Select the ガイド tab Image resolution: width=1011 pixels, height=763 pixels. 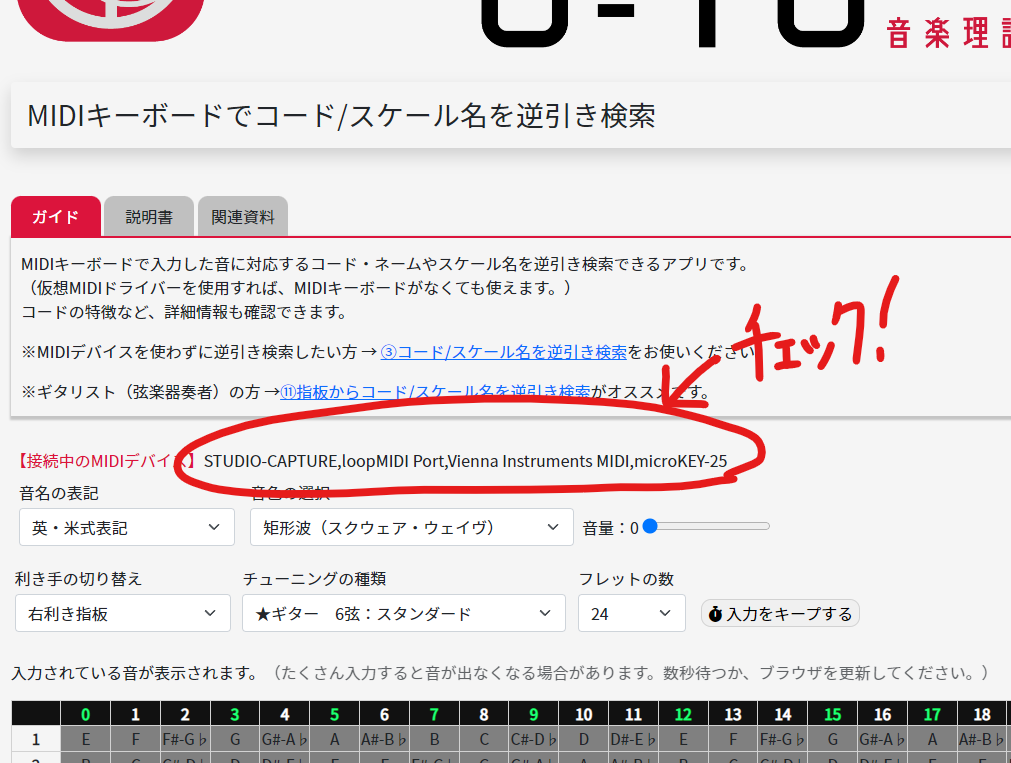pyautogui.click(x=55, y=216)
